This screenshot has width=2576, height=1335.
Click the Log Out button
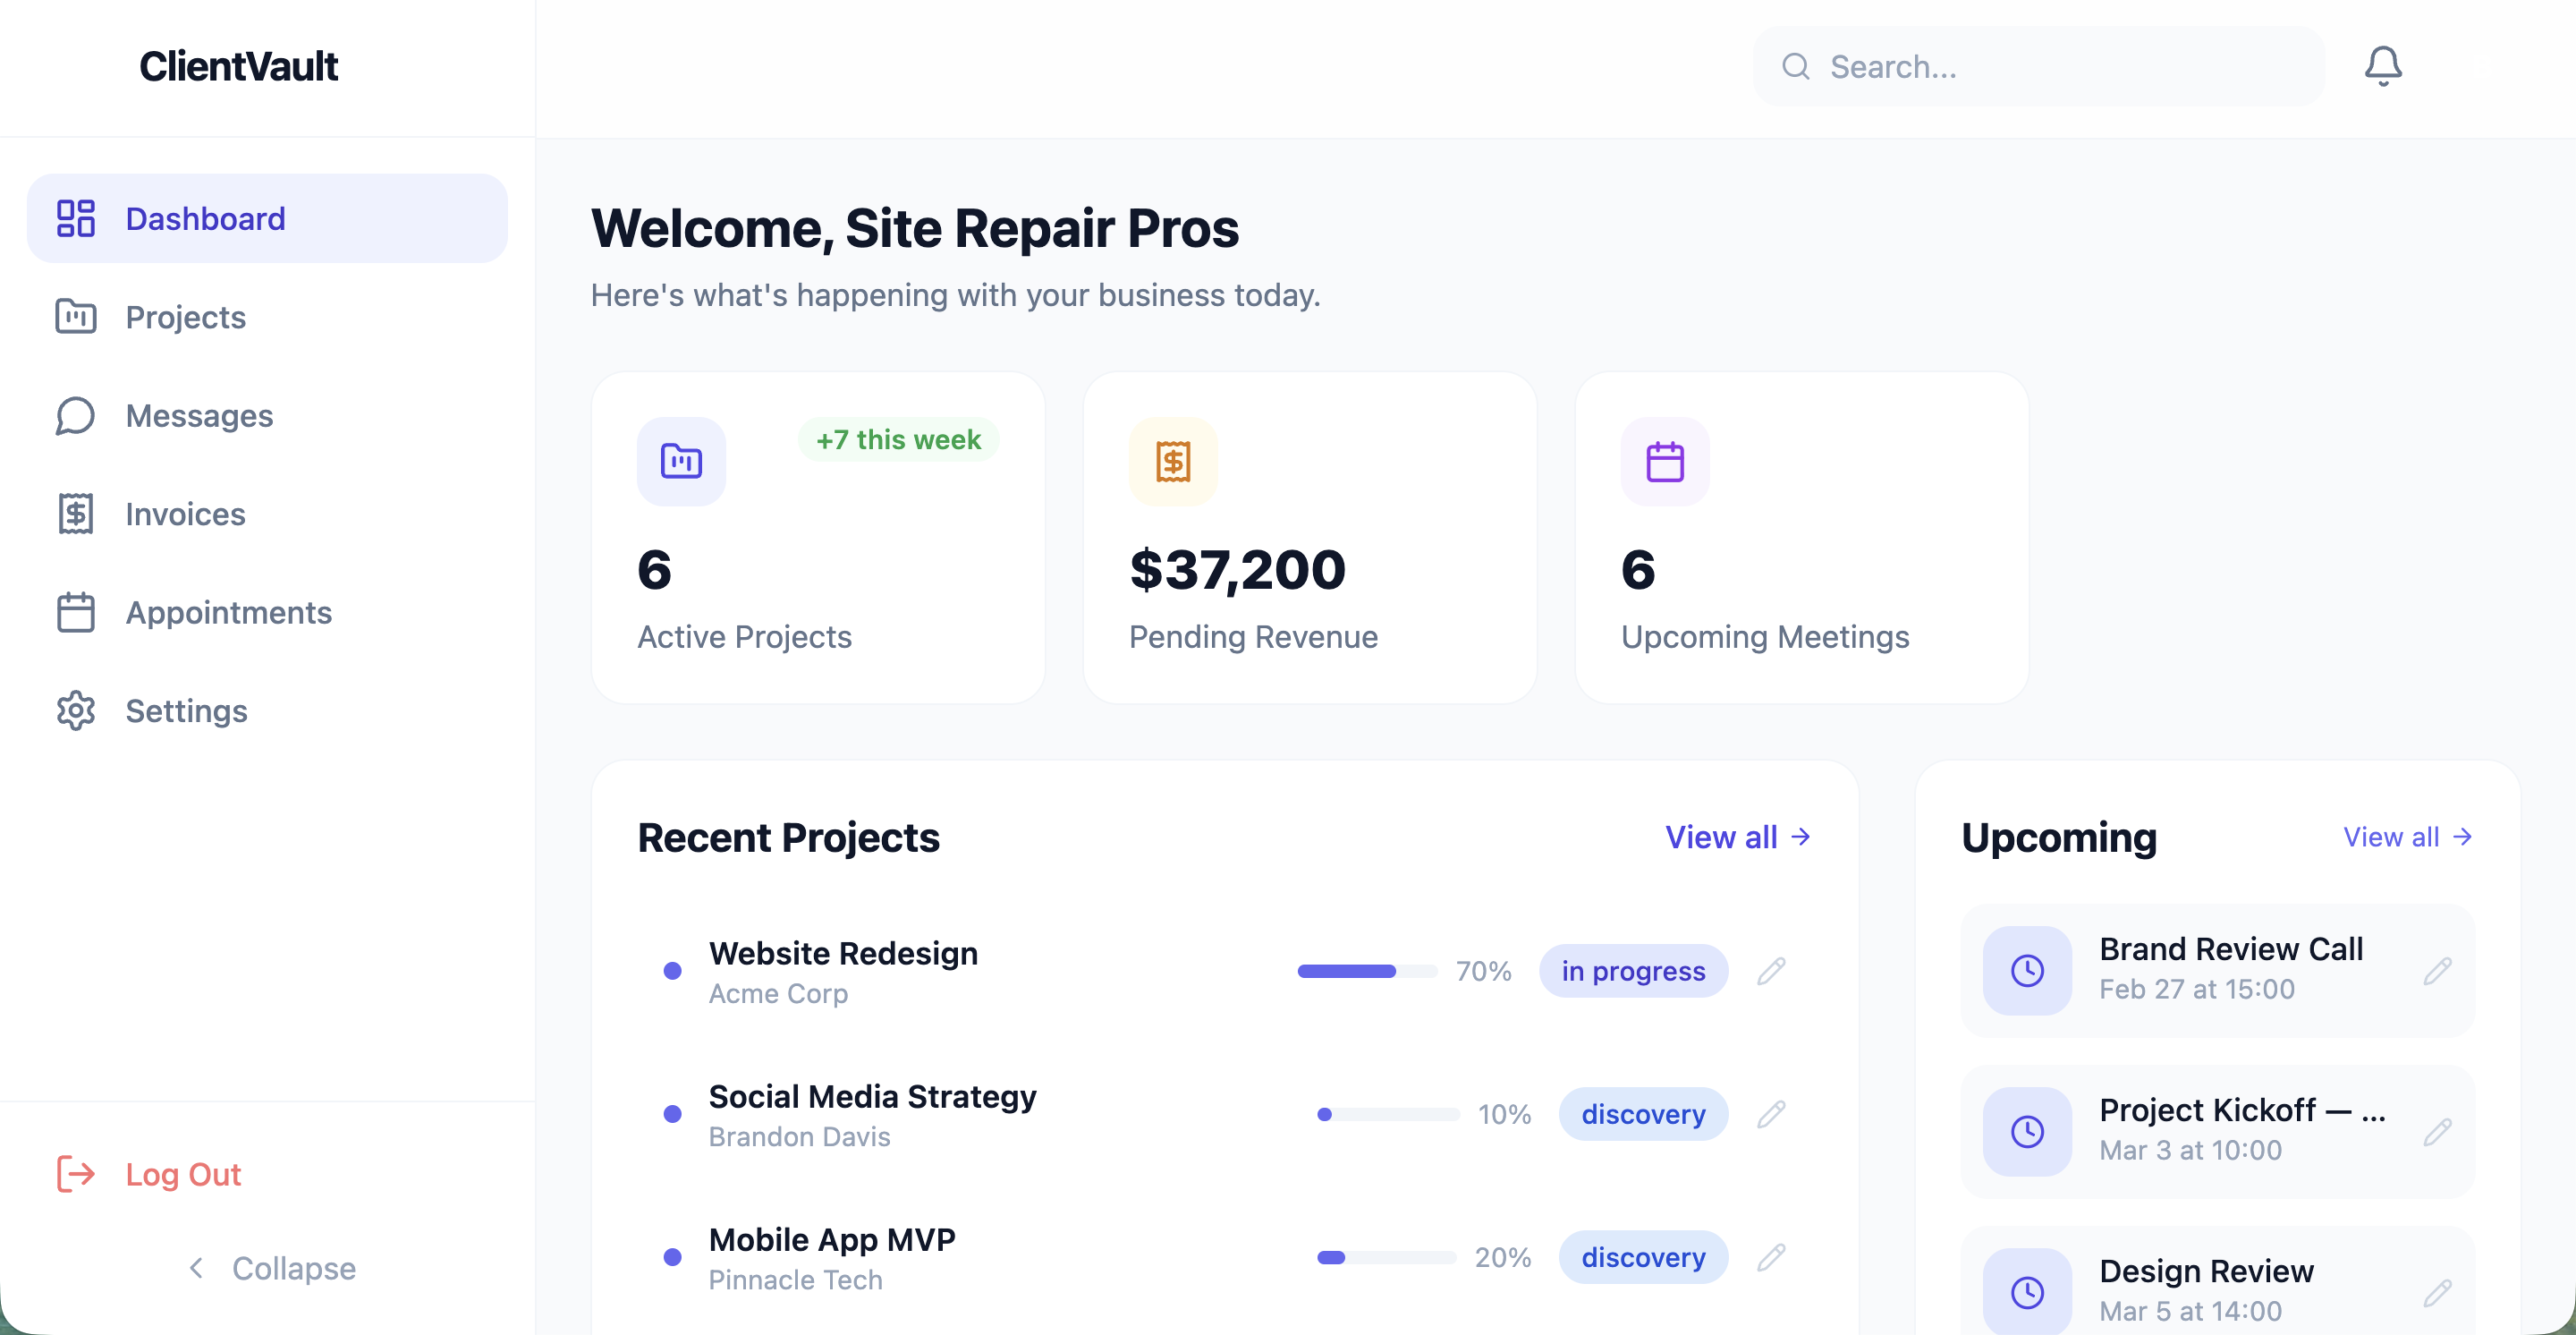pyautogui.click(x=267, y=1173)
